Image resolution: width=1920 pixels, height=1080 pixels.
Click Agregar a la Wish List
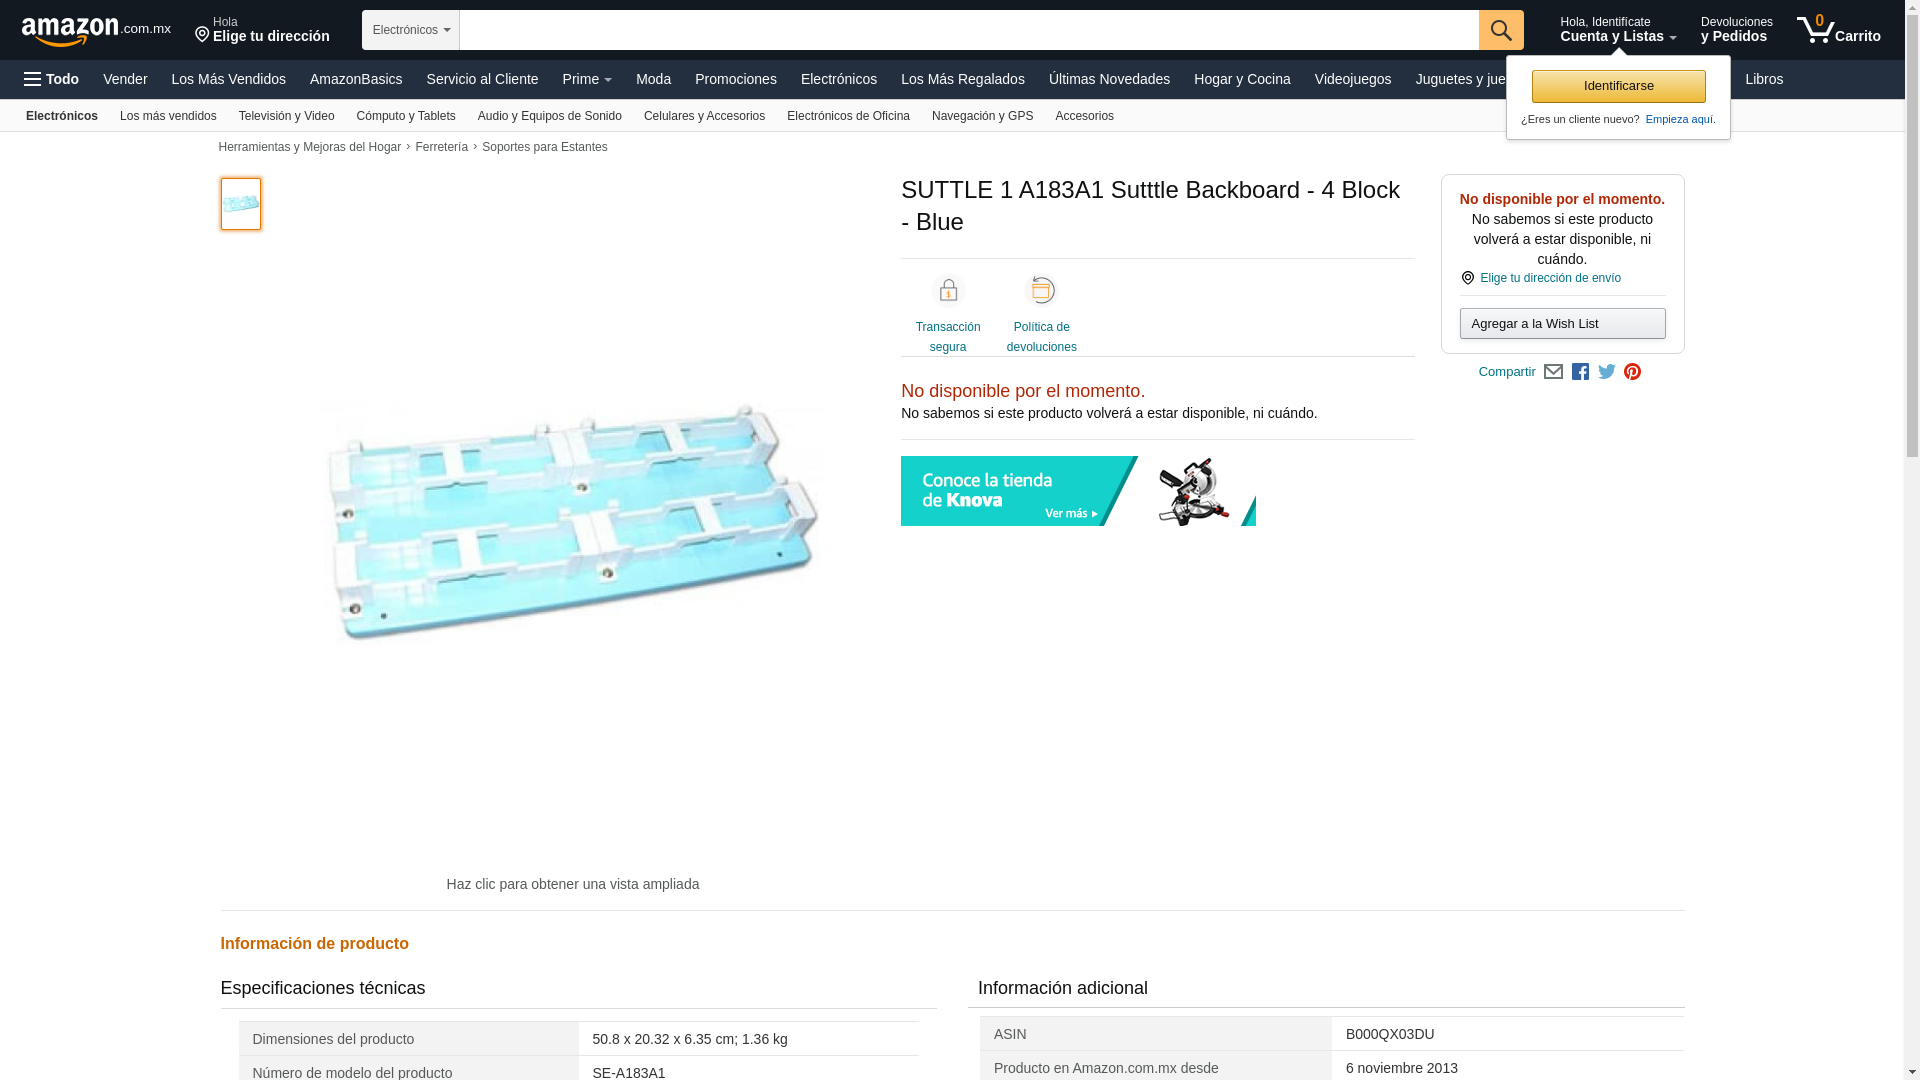point(1562,323)
